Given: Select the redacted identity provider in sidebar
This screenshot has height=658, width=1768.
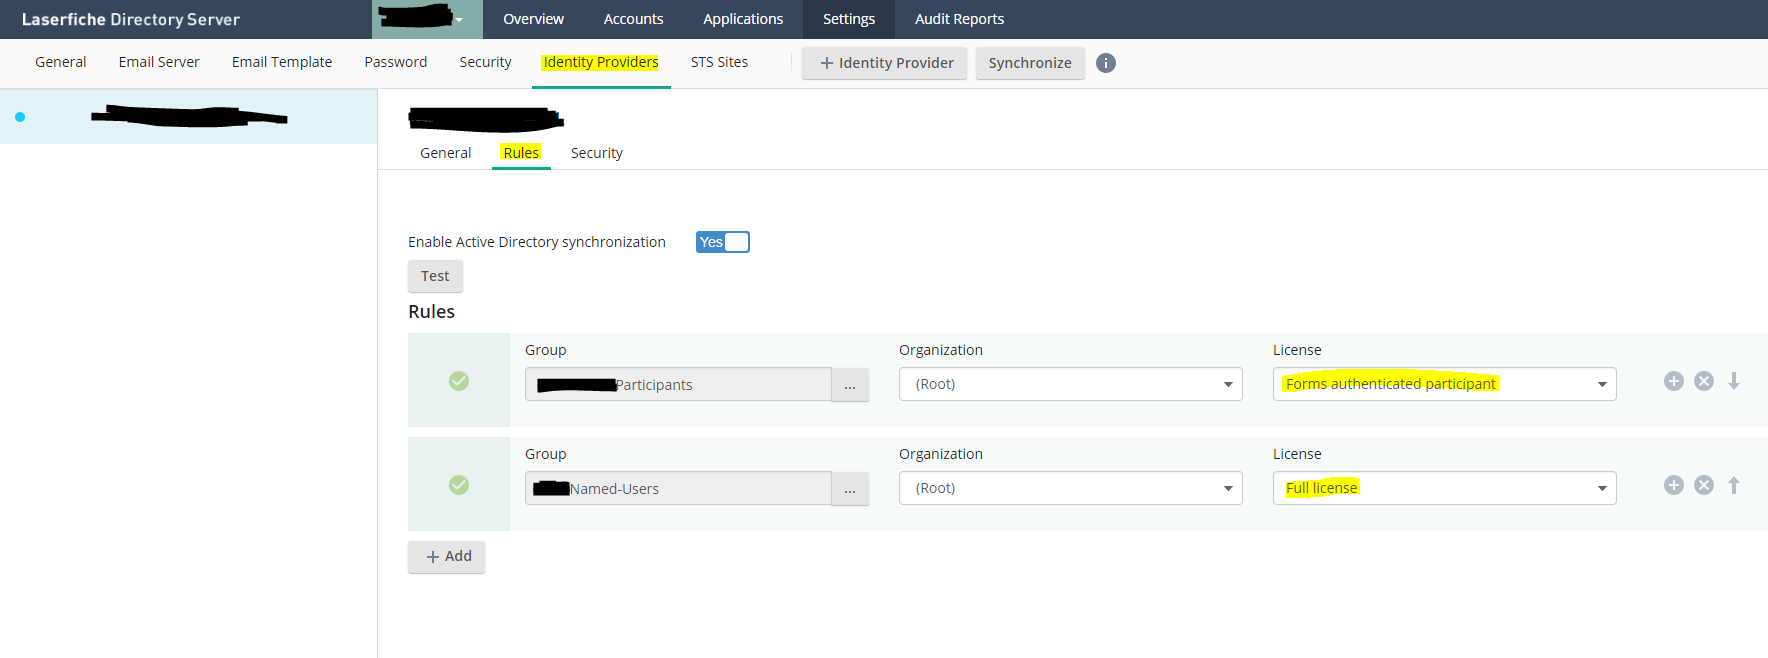Looking at the screenshot, I should point(188,117).
